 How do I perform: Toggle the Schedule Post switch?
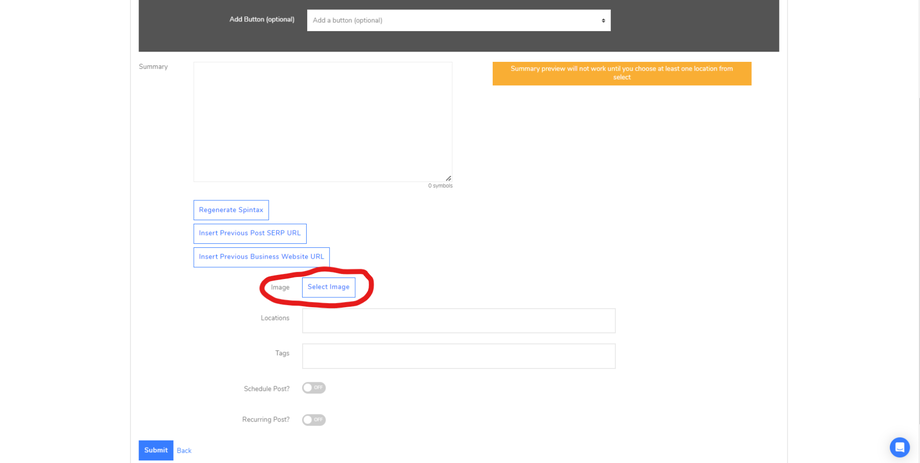click(314, 388)
